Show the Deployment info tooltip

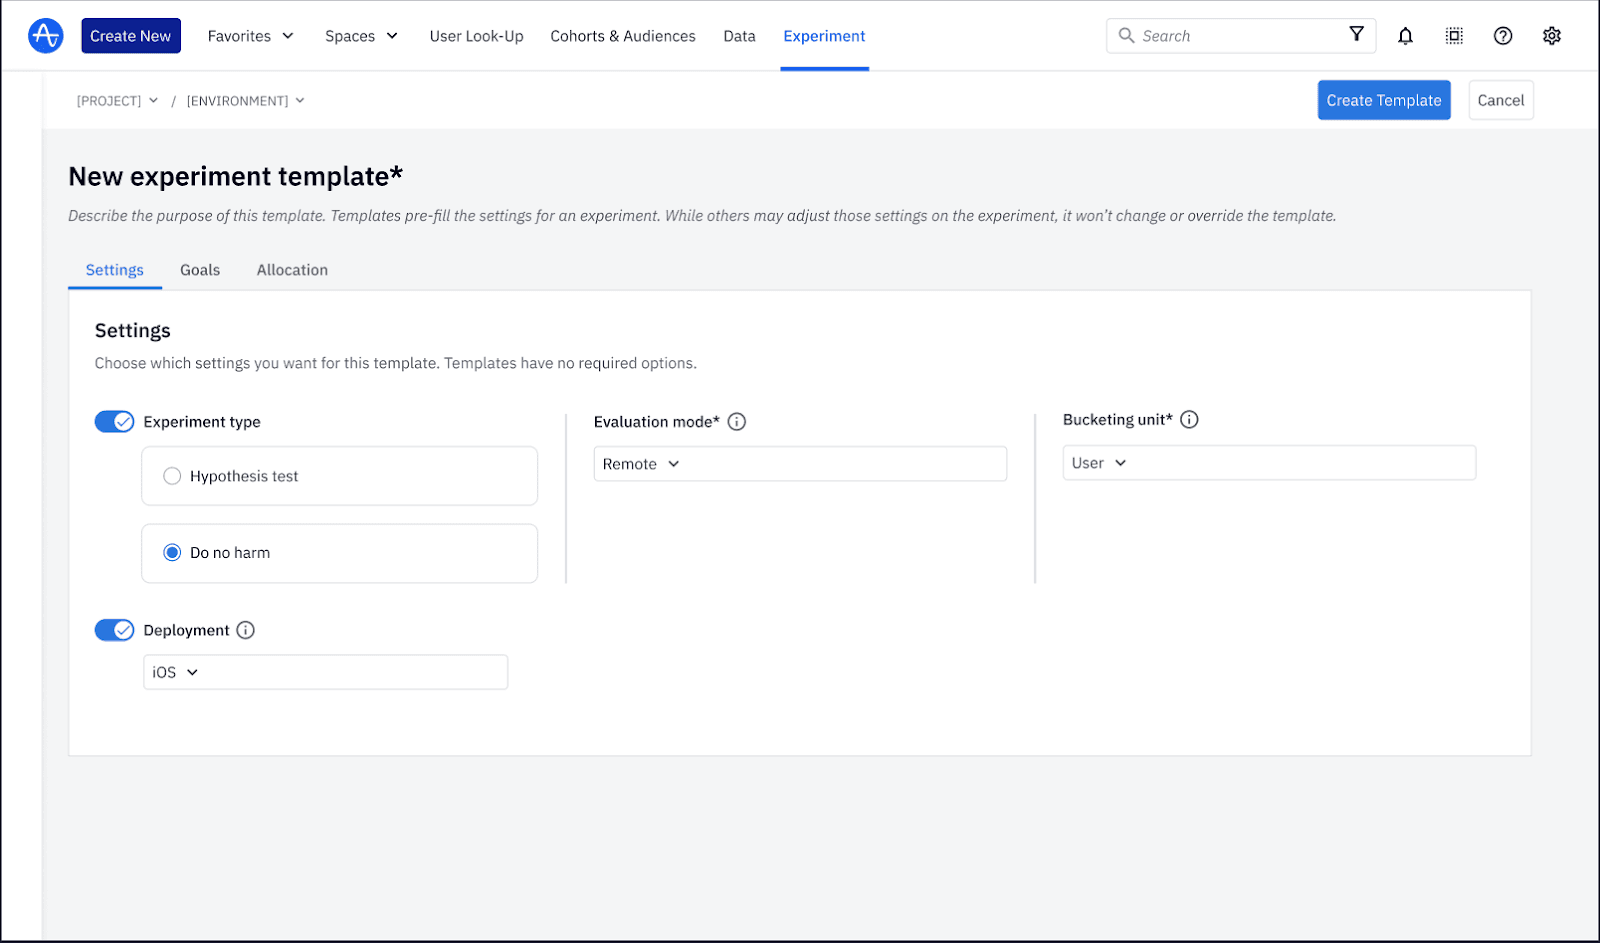pos(245,630)
